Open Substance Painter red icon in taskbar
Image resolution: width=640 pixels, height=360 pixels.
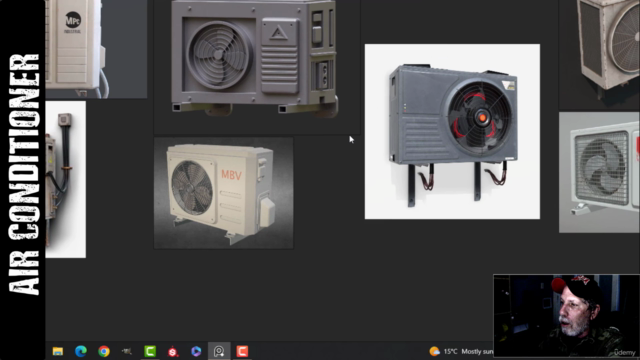(x=173, y=351)
